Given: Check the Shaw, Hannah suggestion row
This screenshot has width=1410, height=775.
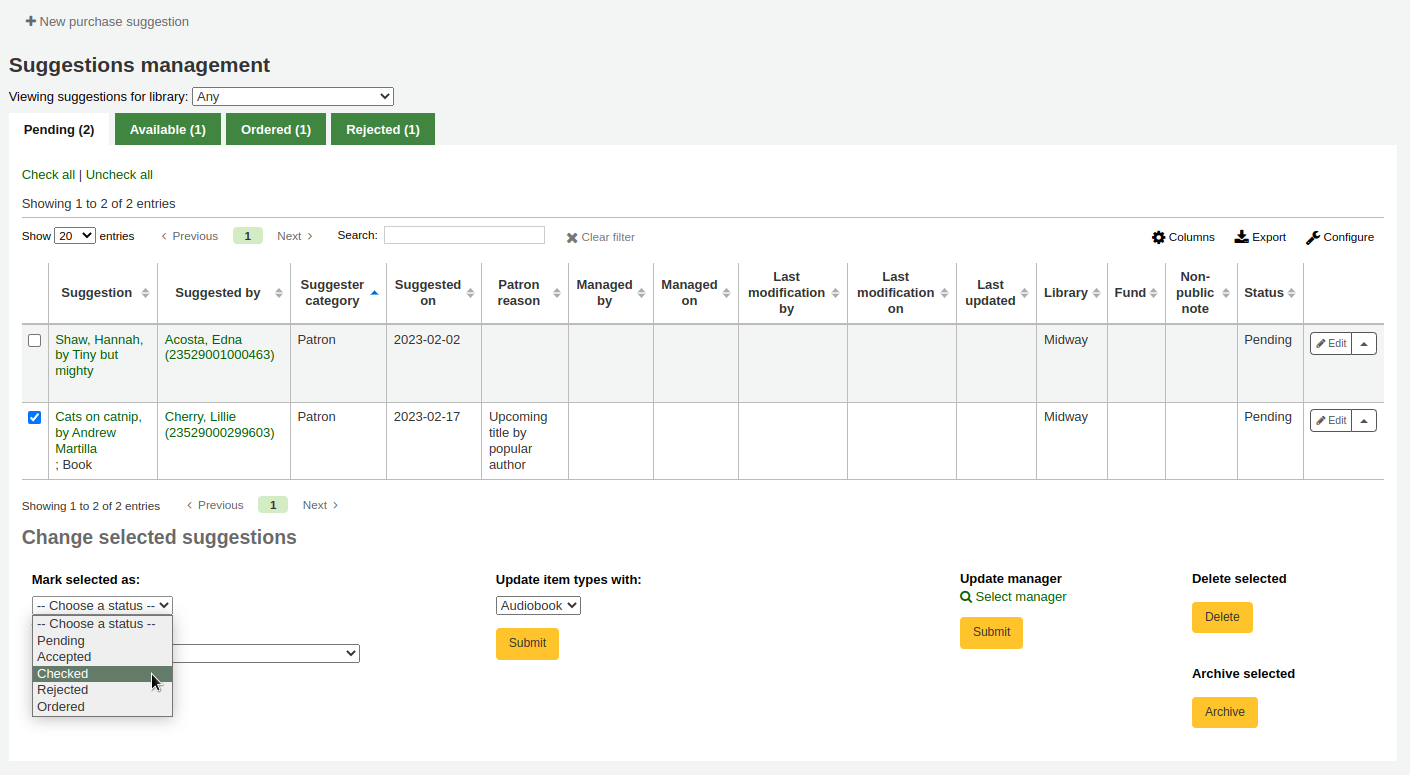Looking at the screenshot, I should (35, 340).
